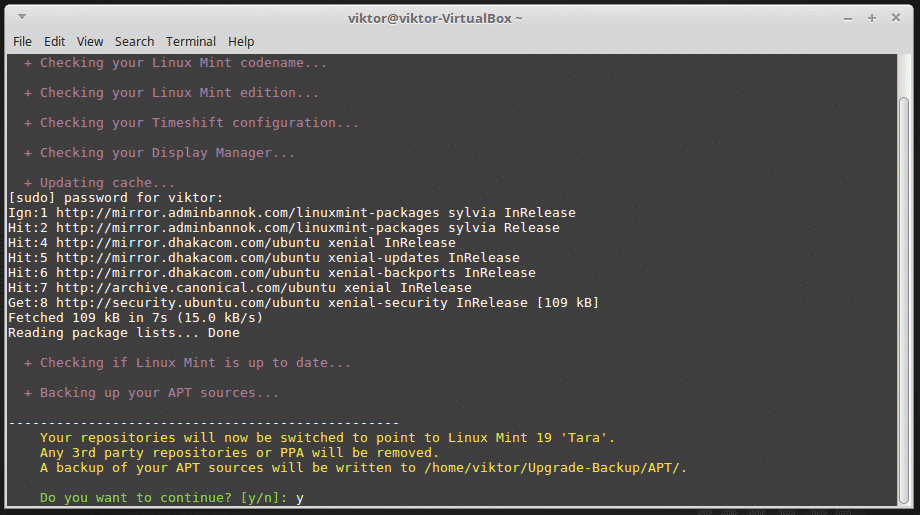Click the Hit:2 adminbannok sylvia Release line
The width and height of the screenshot is (920, 515).
284,228
